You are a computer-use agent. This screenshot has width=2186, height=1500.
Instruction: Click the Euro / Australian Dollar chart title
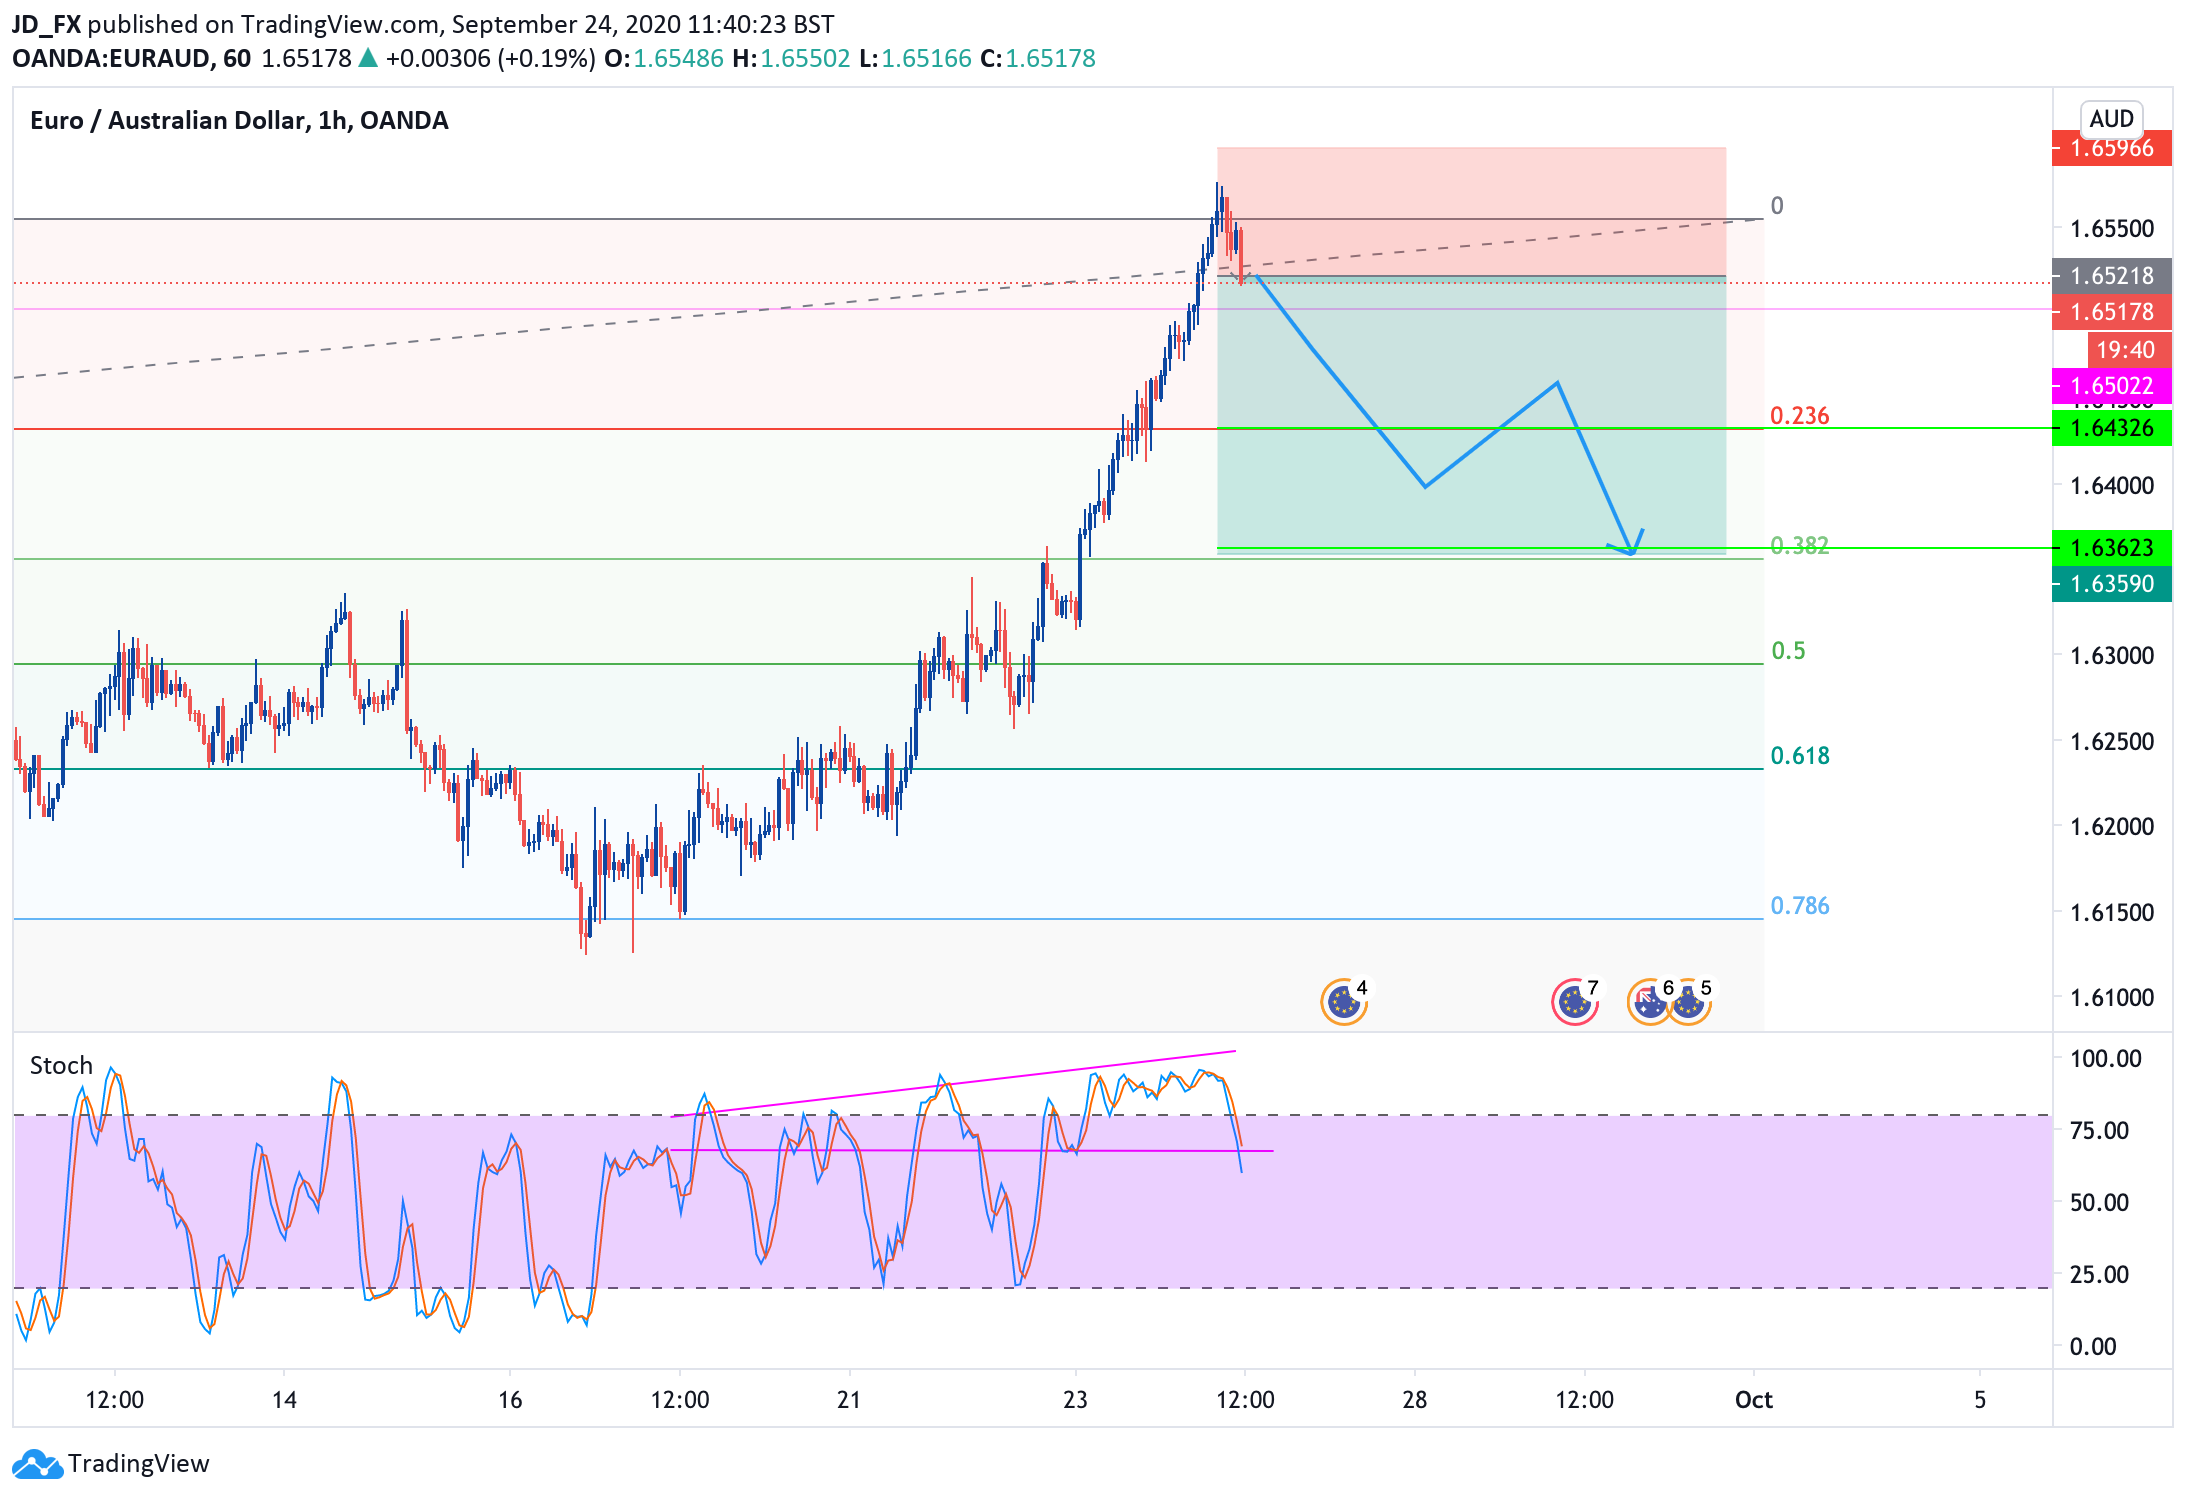[x=239, y=121]
